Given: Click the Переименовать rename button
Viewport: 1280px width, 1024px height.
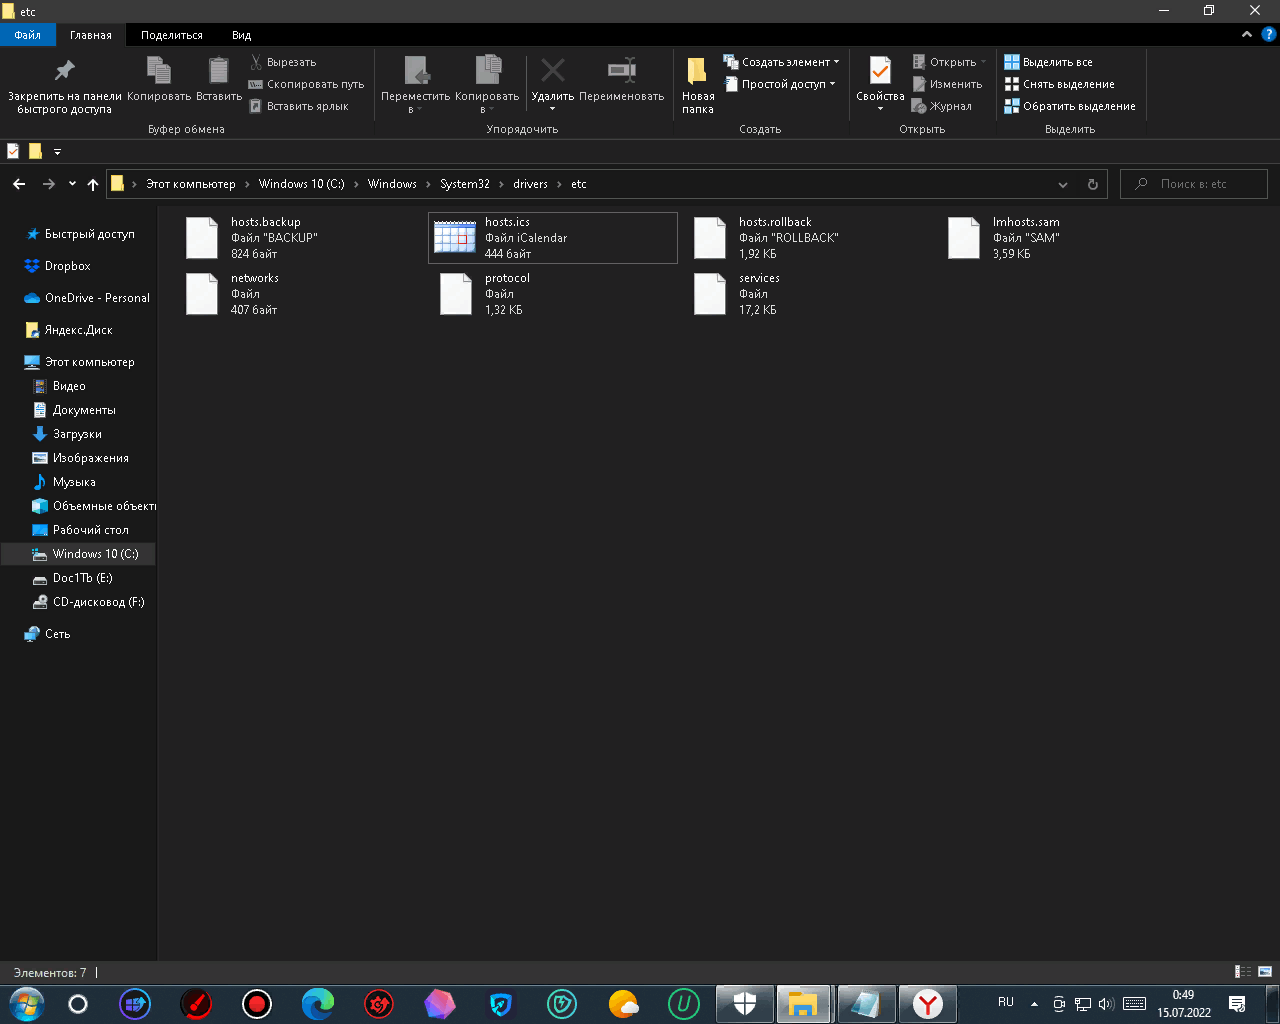Looking at the screenshot, I should pyautogui.click(x=621, y=79).
